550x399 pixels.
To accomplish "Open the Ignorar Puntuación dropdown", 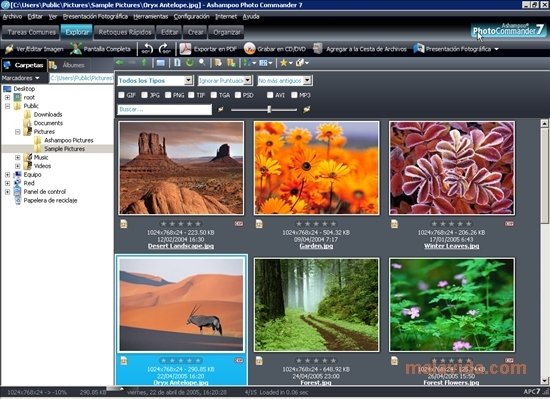I will tap(248, 81).
